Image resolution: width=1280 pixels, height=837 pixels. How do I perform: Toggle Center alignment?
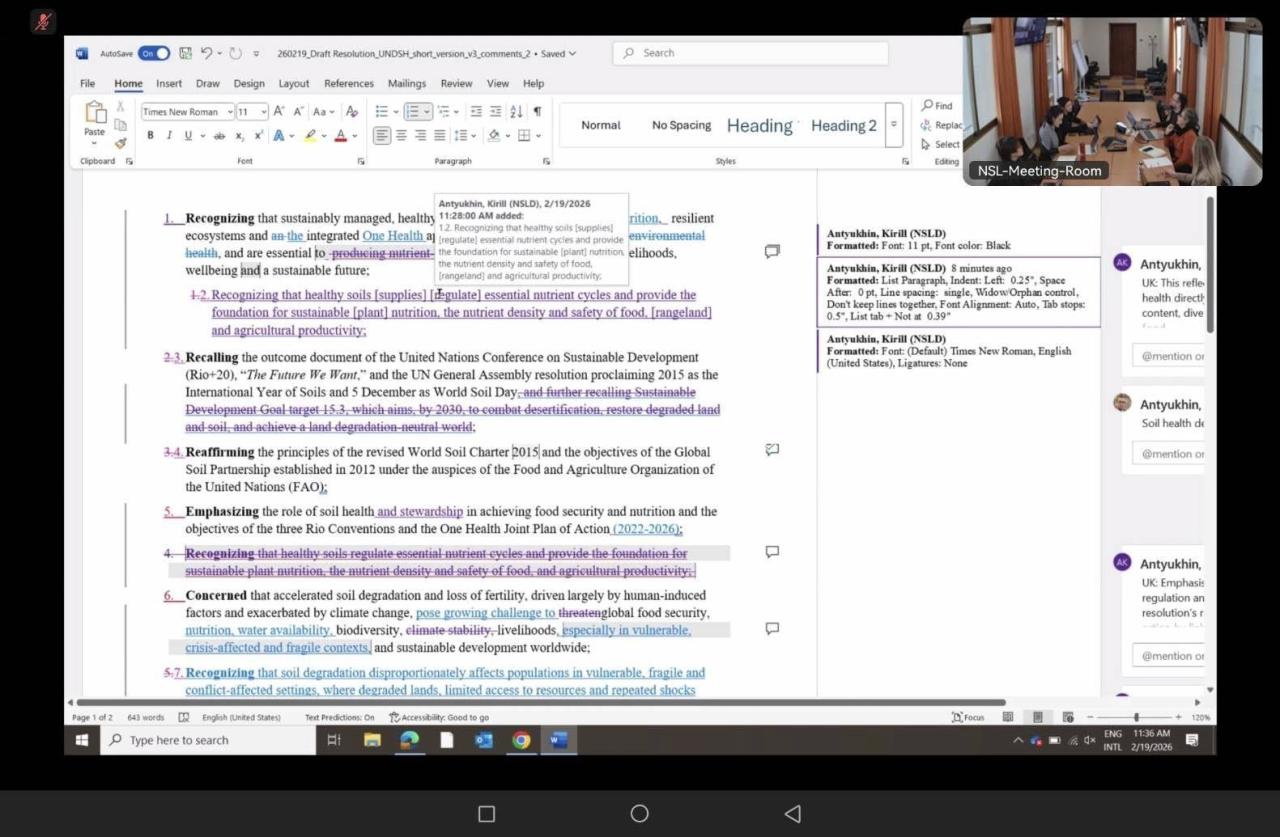point(401,136)
